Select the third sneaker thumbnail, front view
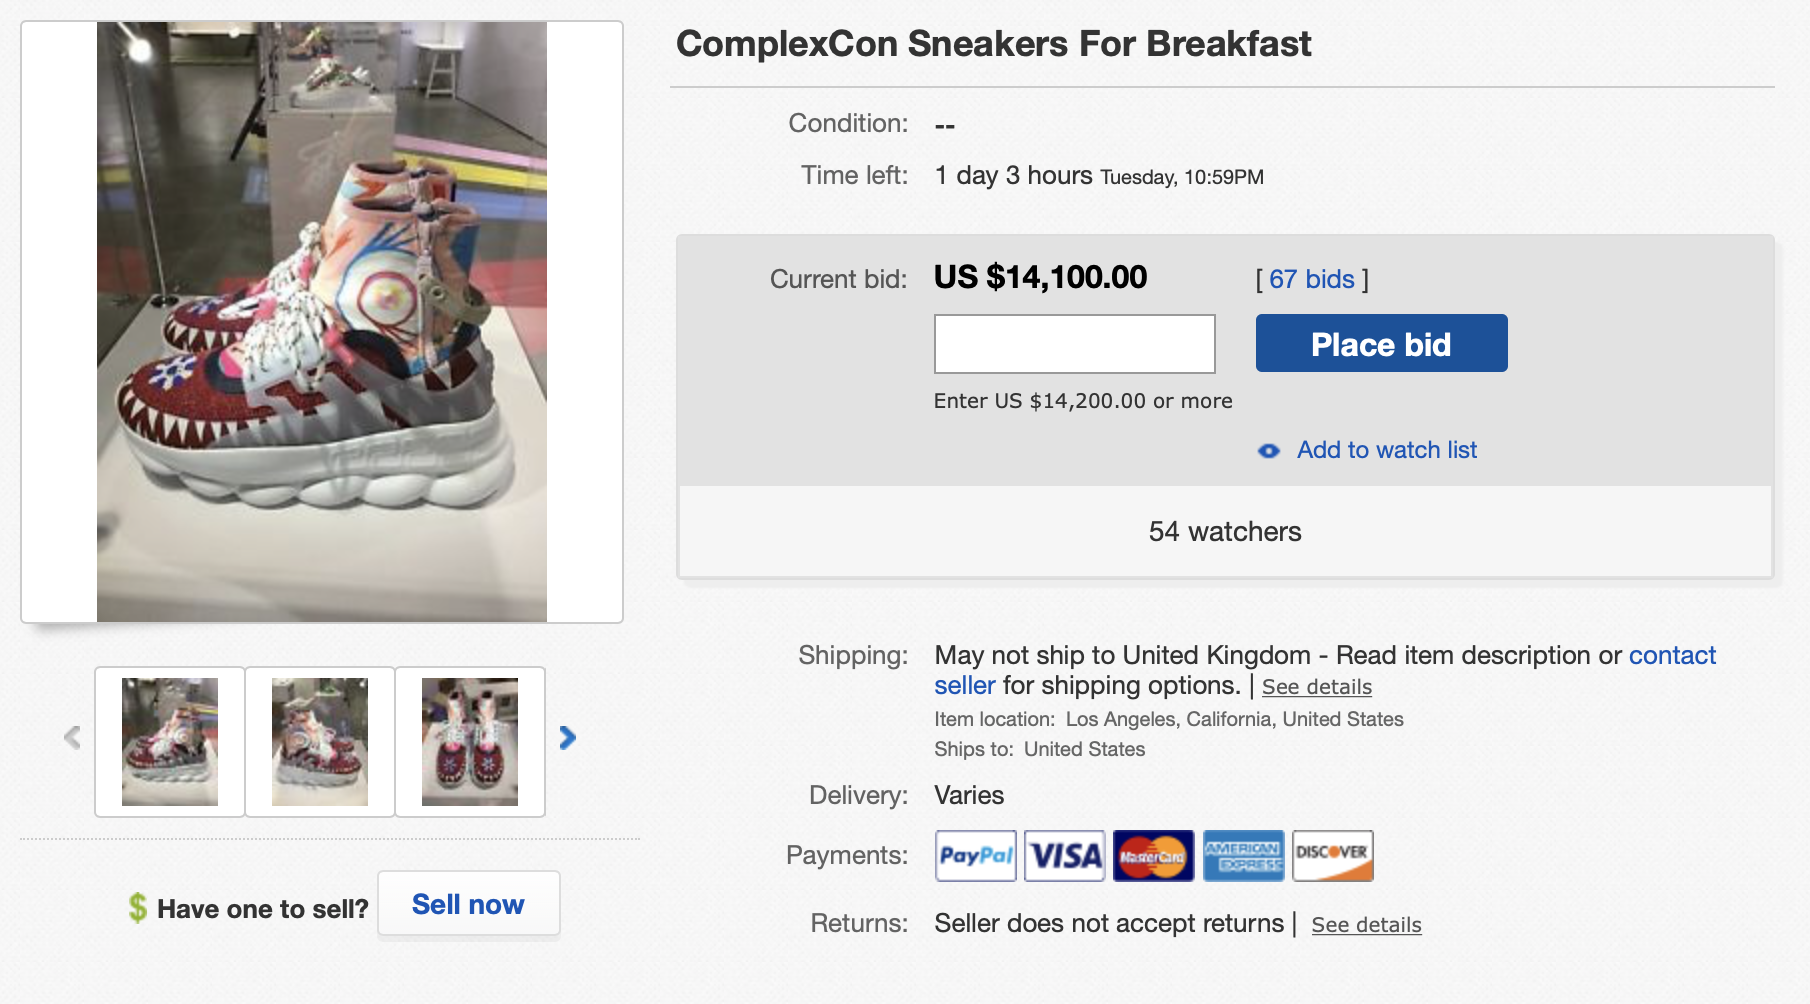The height and width of the screenshot is (1004, 1810). coord(470,742)
